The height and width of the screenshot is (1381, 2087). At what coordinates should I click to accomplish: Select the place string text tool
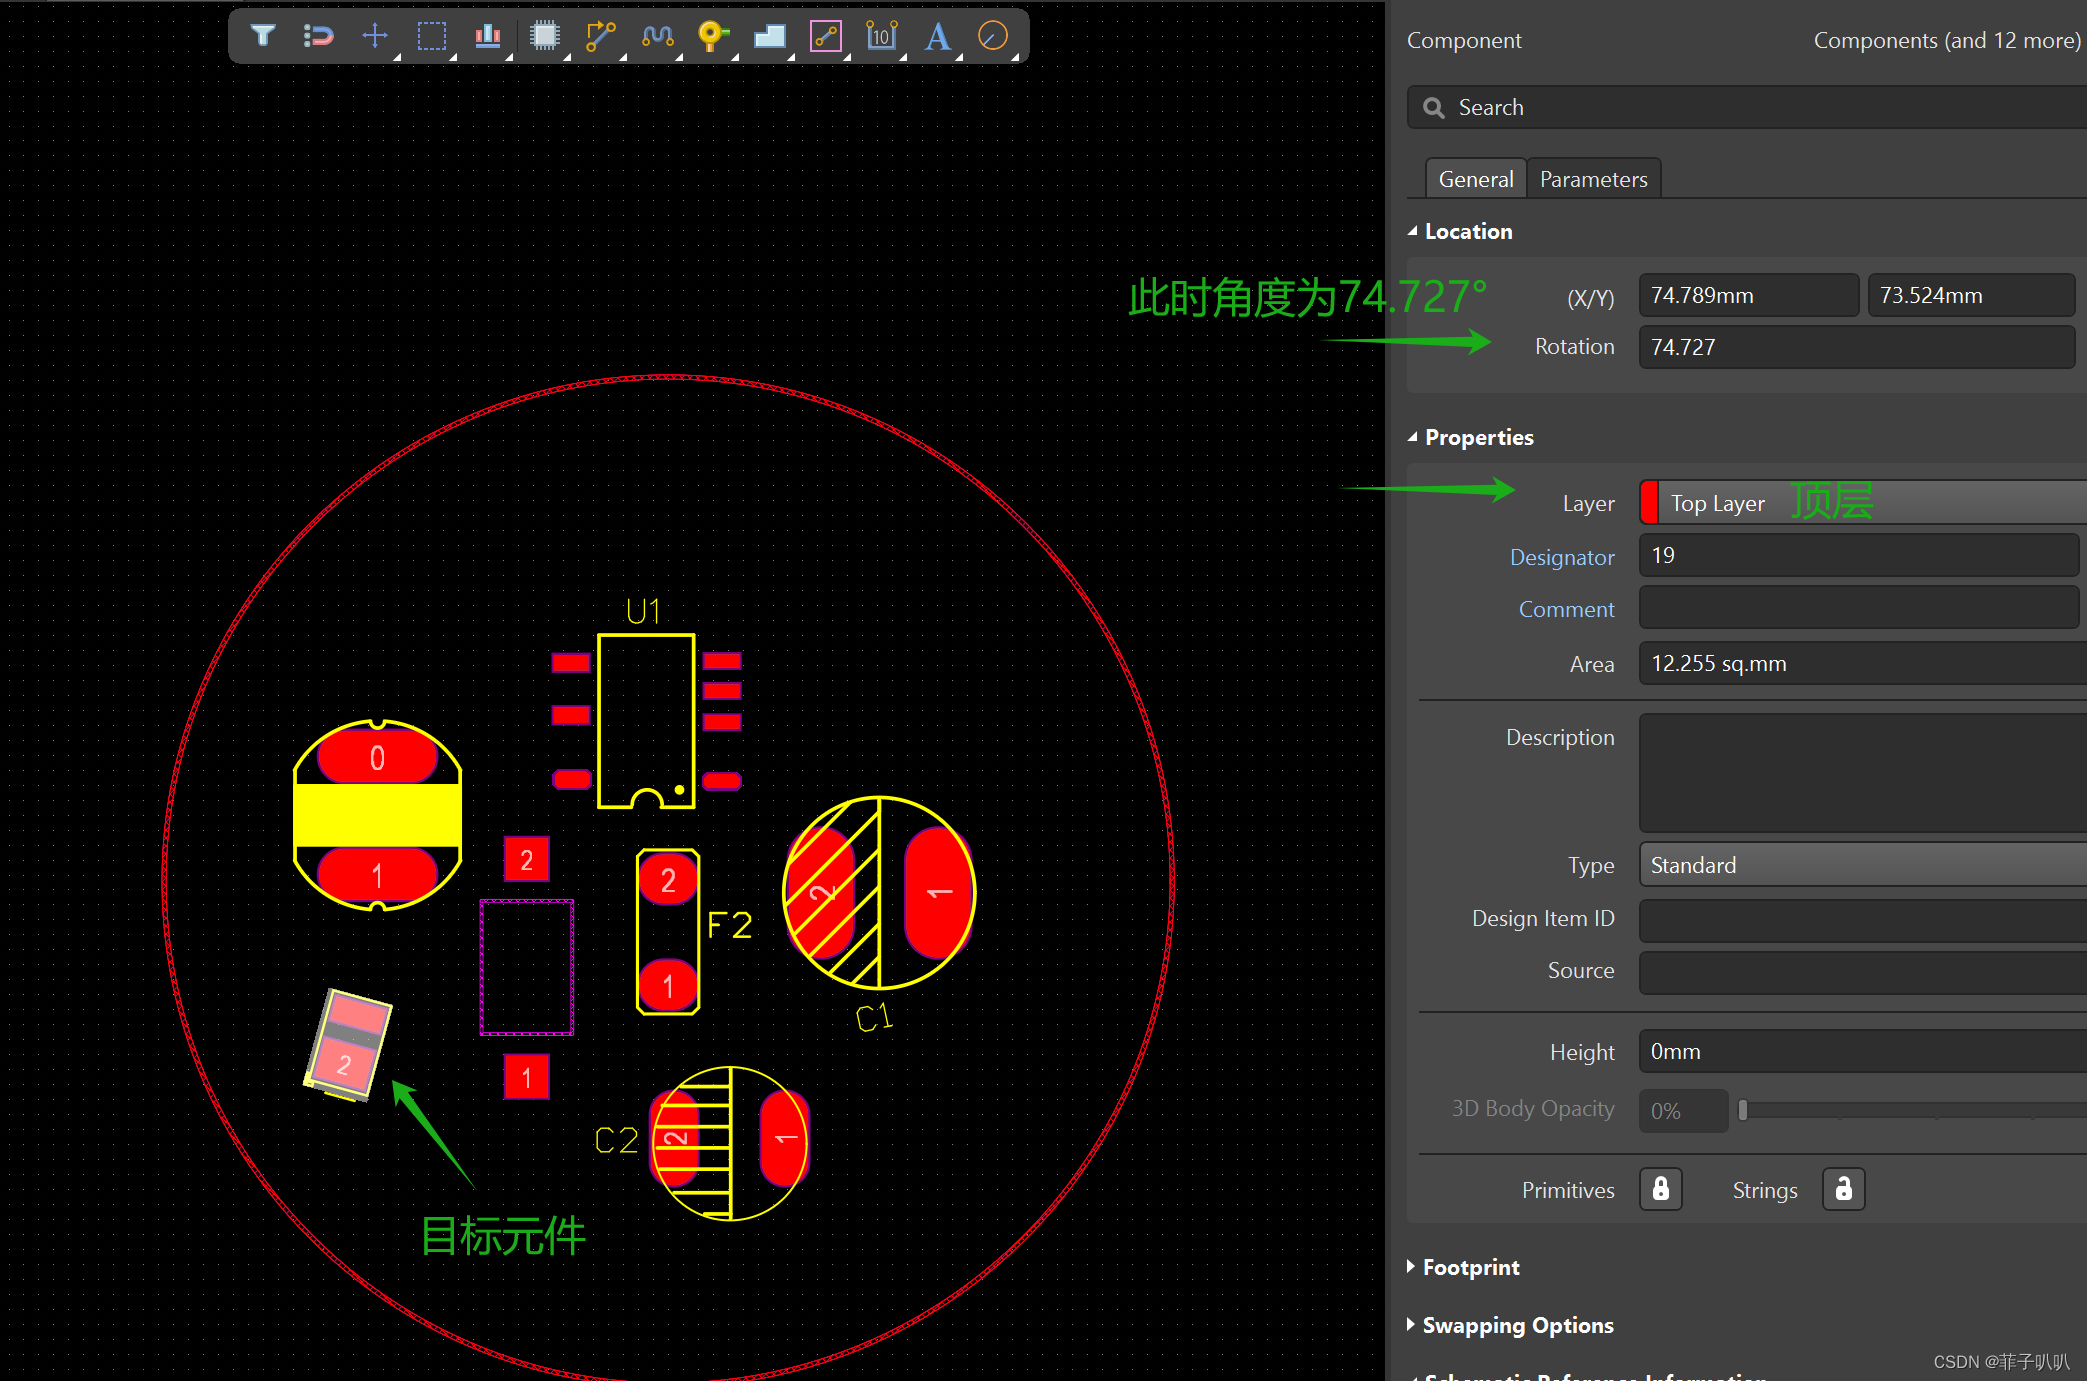tap(937, 36)
